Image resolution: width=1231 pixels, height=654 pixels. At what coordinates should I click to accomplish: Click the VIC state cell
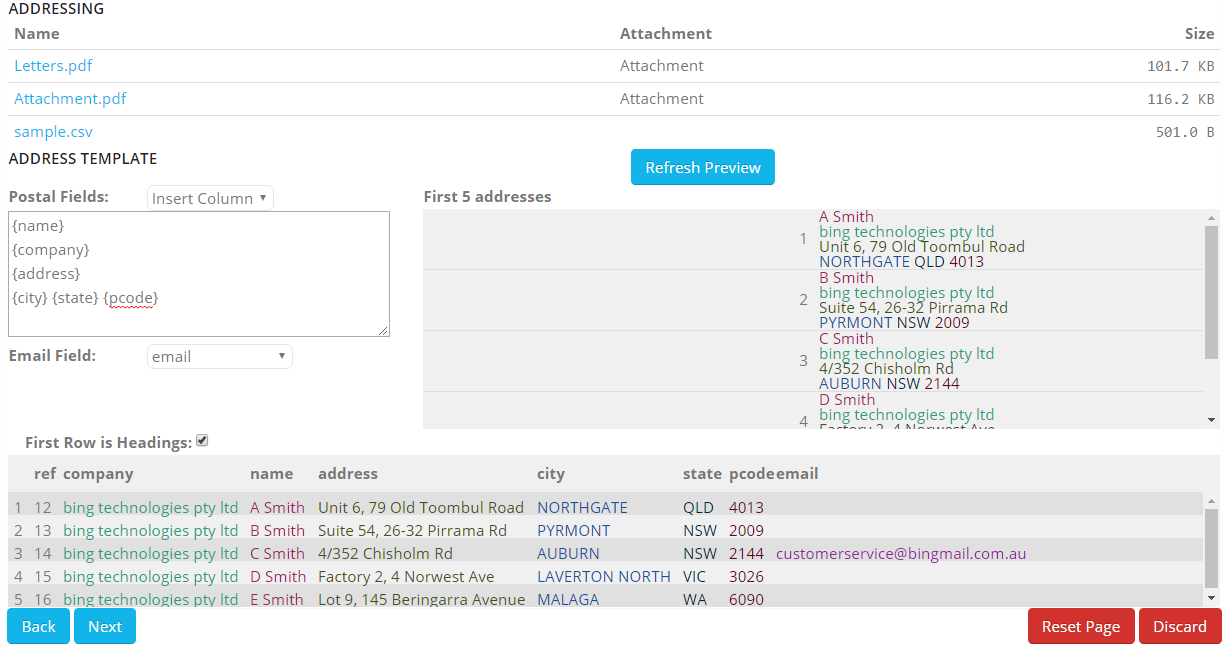click(695, 577)
